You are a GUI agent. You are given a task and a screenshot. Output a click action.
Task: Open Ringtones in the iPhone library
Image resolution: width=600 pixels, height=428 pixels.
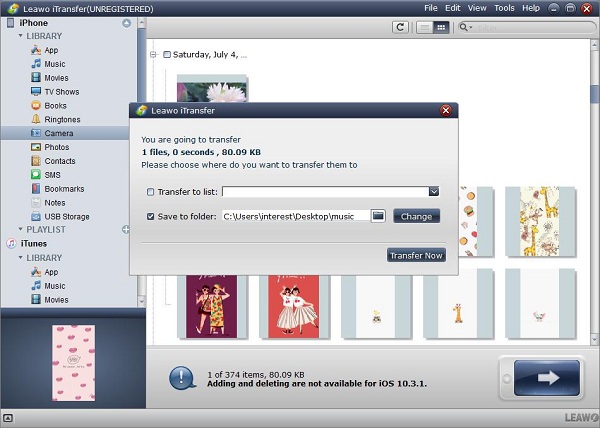61,119
